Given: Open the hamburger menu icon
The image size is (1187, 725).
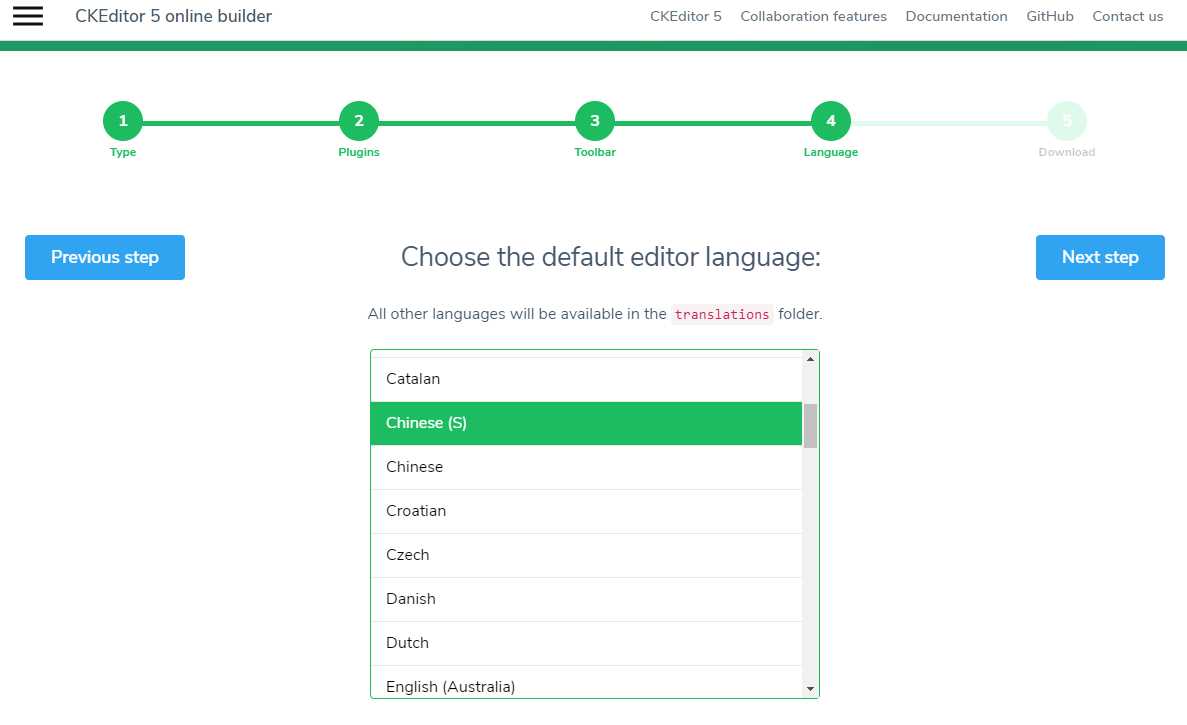Looking at the screenshot, I should [28, 16].
